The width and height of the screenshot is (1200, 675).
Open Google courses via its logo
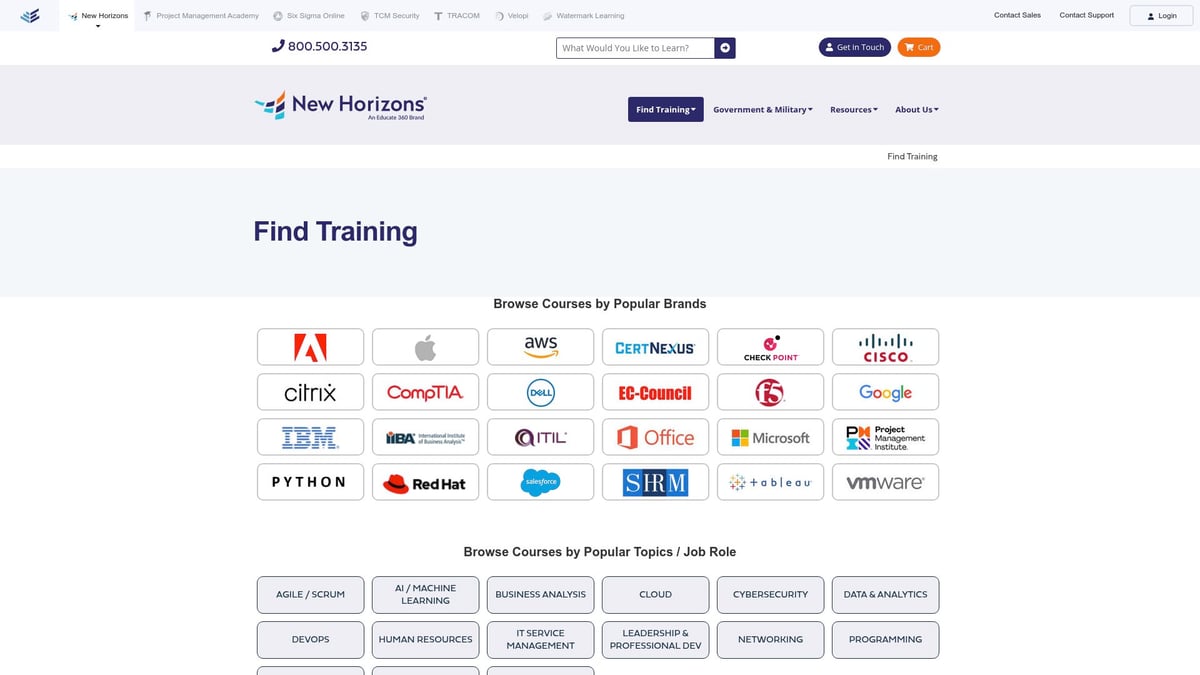pyautogui.click(x=885, y=391)
